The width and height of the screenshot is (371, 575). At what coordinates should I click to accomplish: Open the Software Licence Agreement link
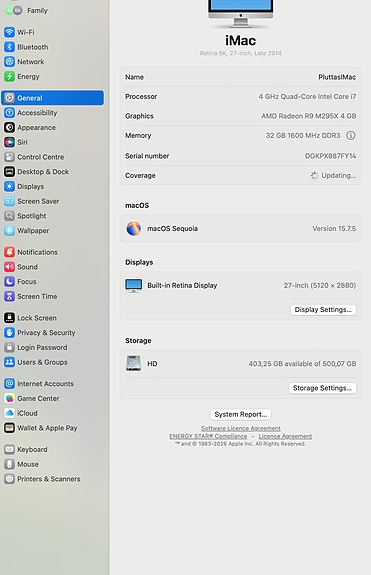point(240,428)
